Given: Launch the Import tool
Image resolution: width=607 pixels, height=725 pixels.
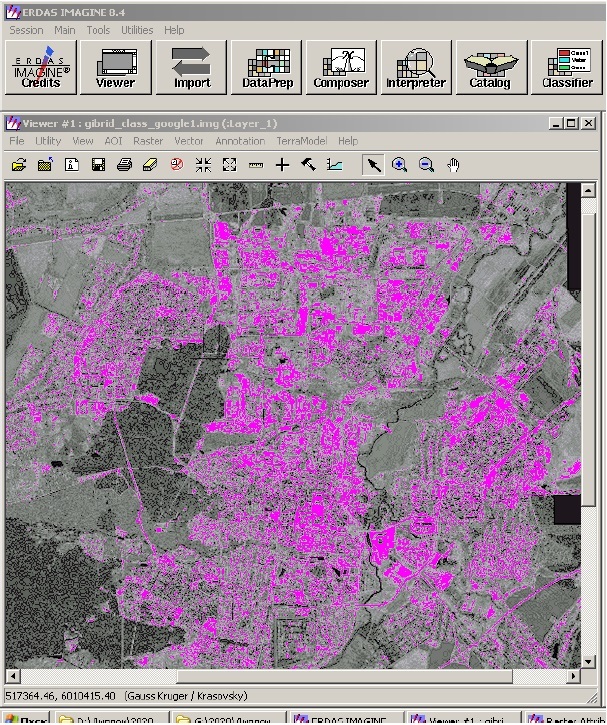Looking at the screenshot, I should [x=192, y=68].
